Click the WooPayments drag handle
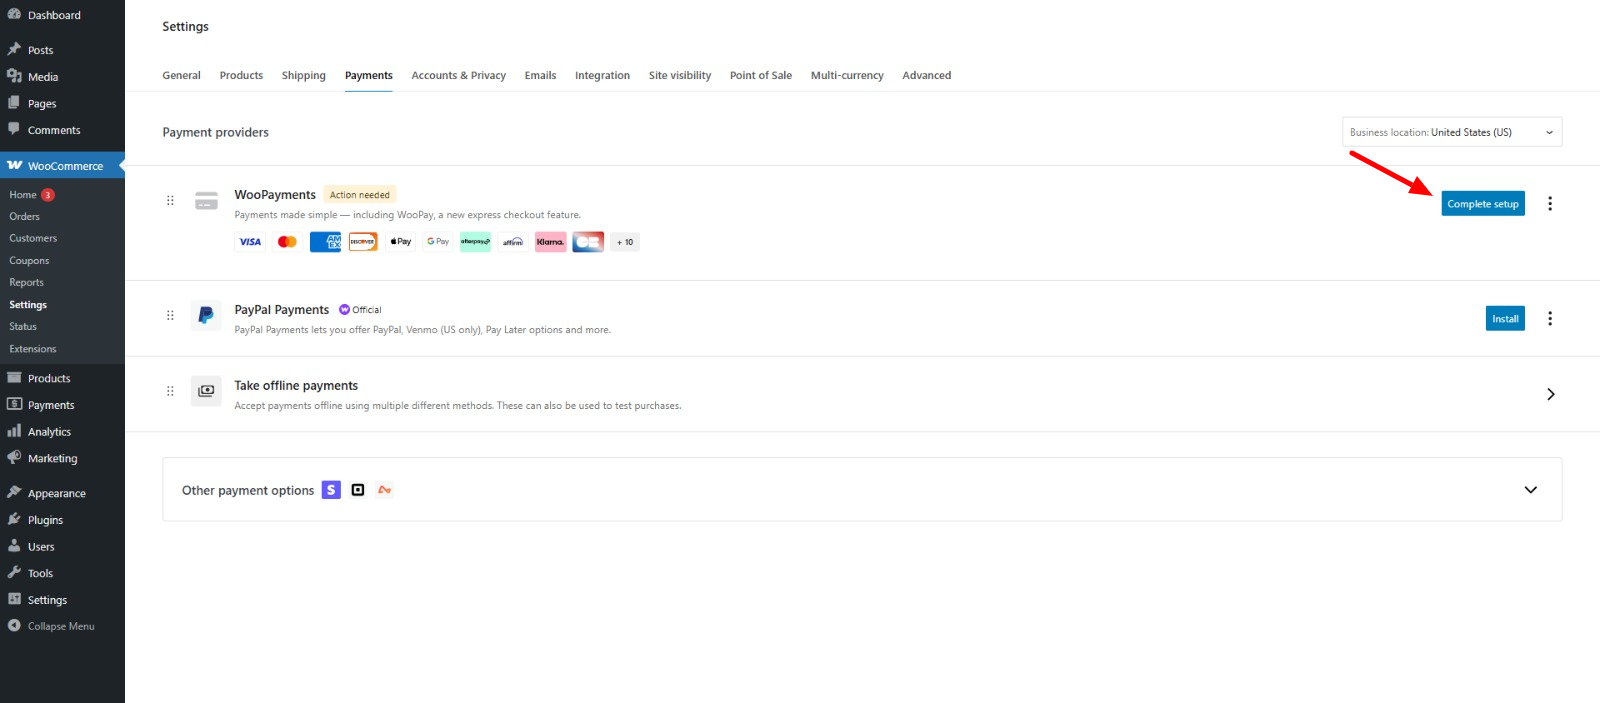Screen dimensions: 1600x703 (170, 200)
